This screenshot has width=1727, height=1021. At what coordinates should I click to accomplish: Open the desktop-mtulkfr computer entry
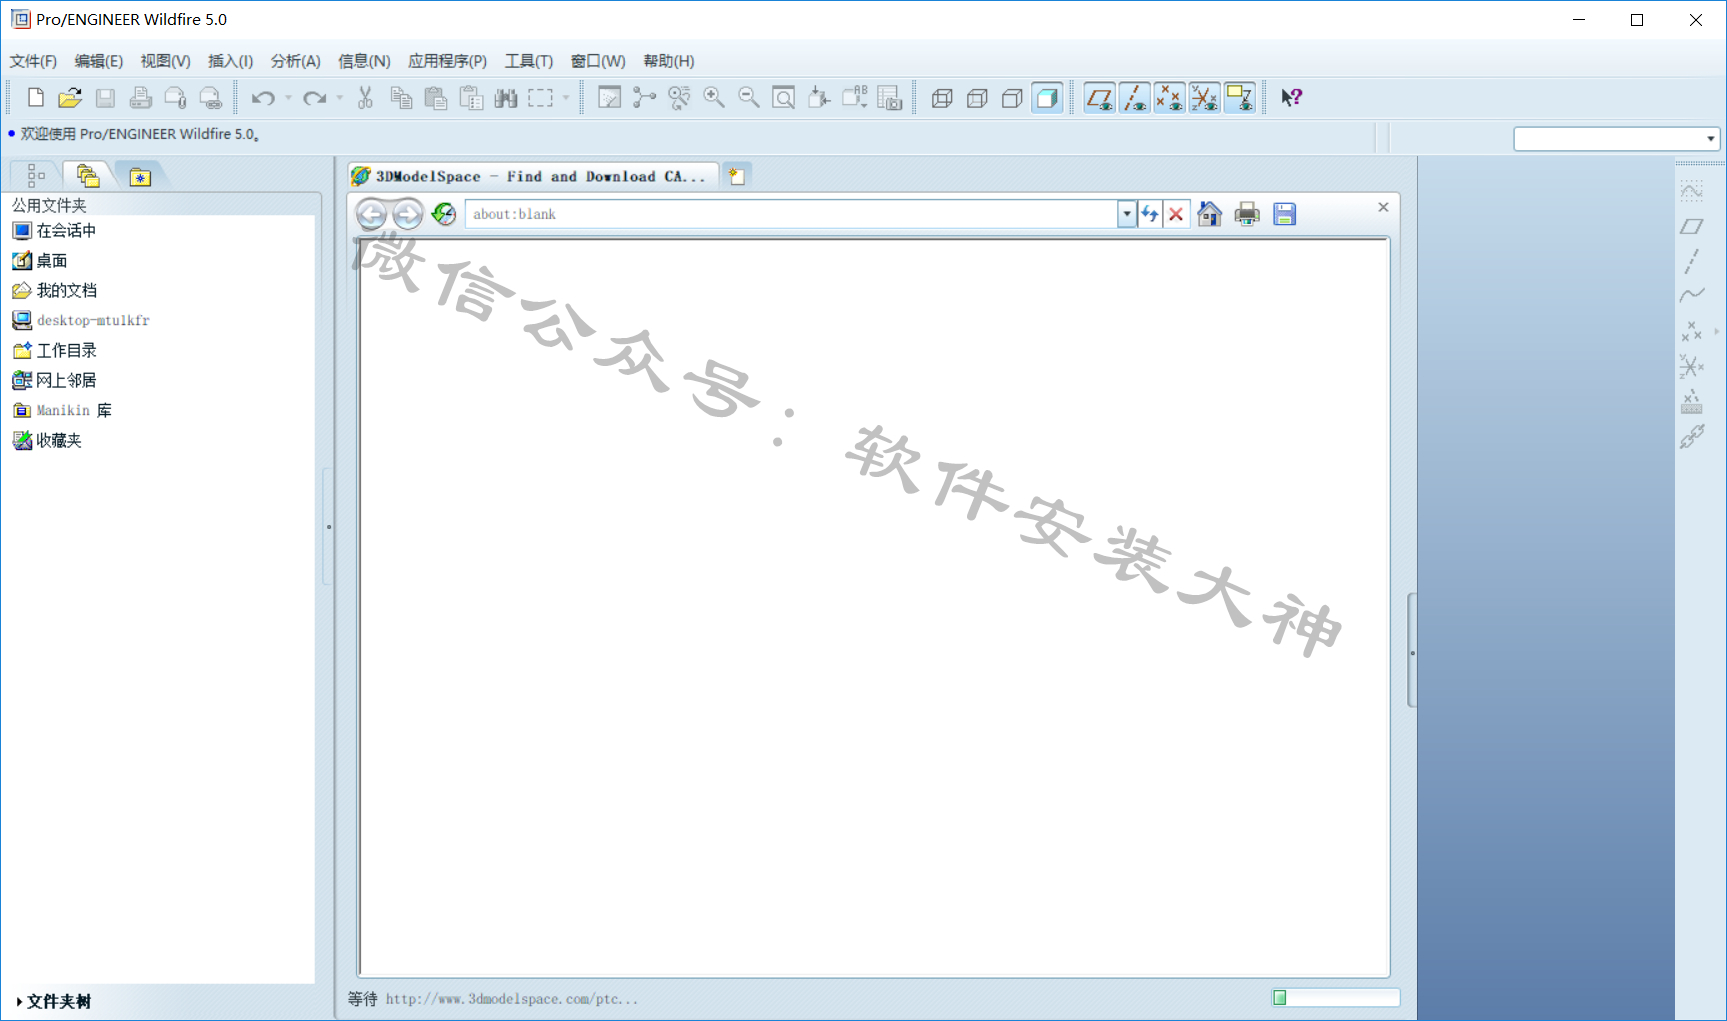81,321
